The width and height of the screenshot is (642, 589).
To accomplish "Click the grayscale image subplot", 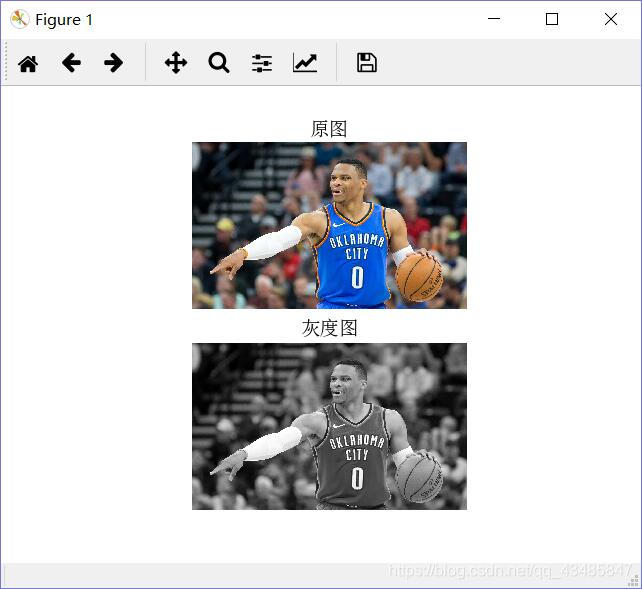I will tap(329, 426).
